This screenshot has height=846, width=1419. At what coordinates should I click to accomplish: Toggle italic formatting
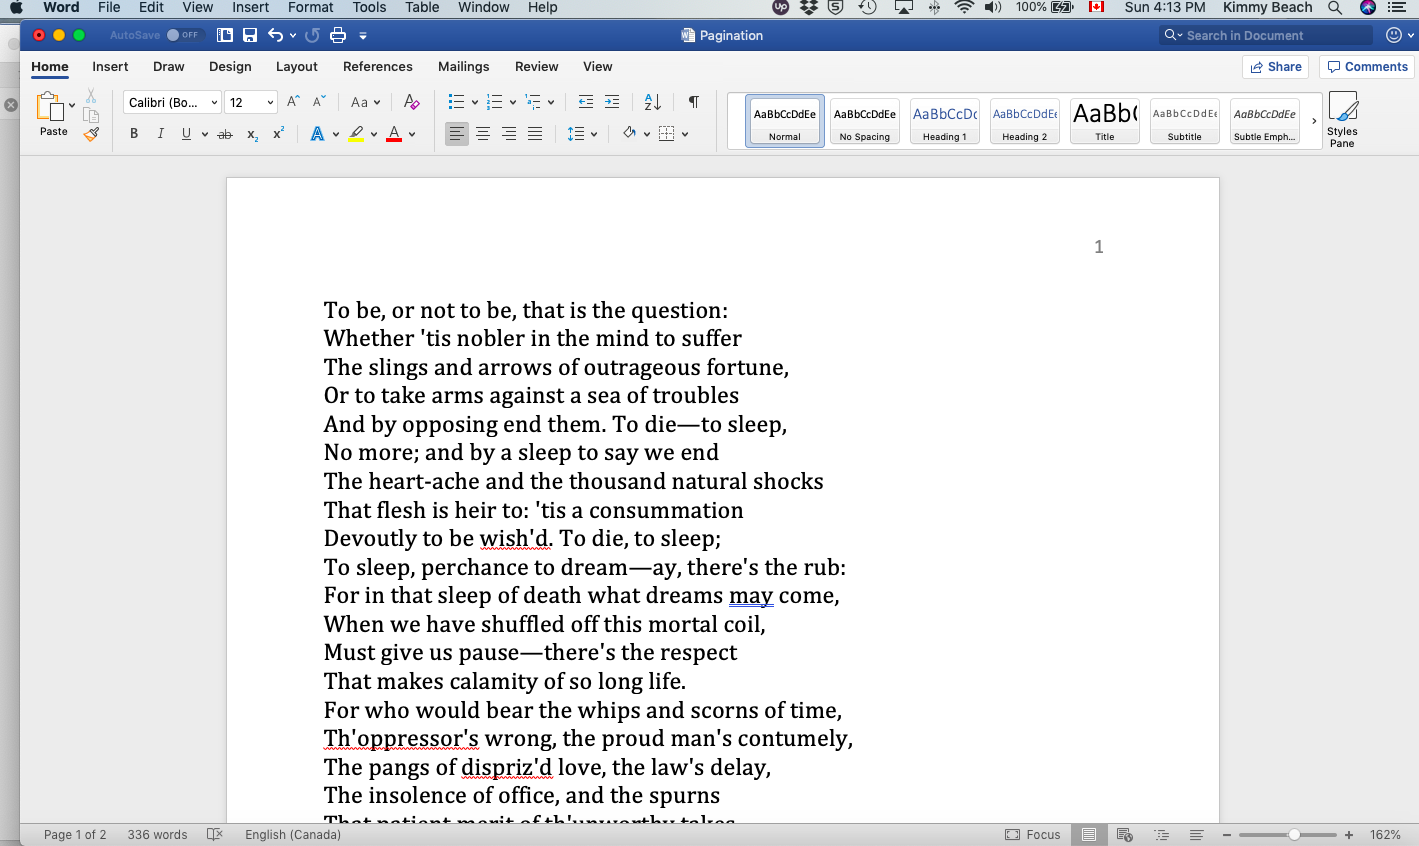(160, 134)
